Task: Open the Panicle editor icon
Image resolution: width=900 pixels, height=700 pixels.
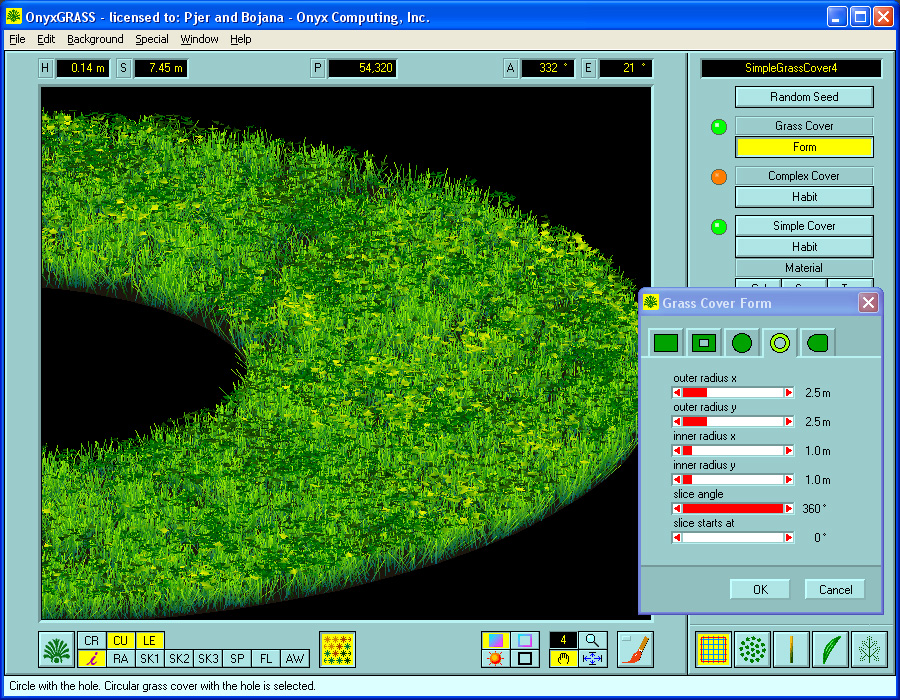Action: pos(869,648)
